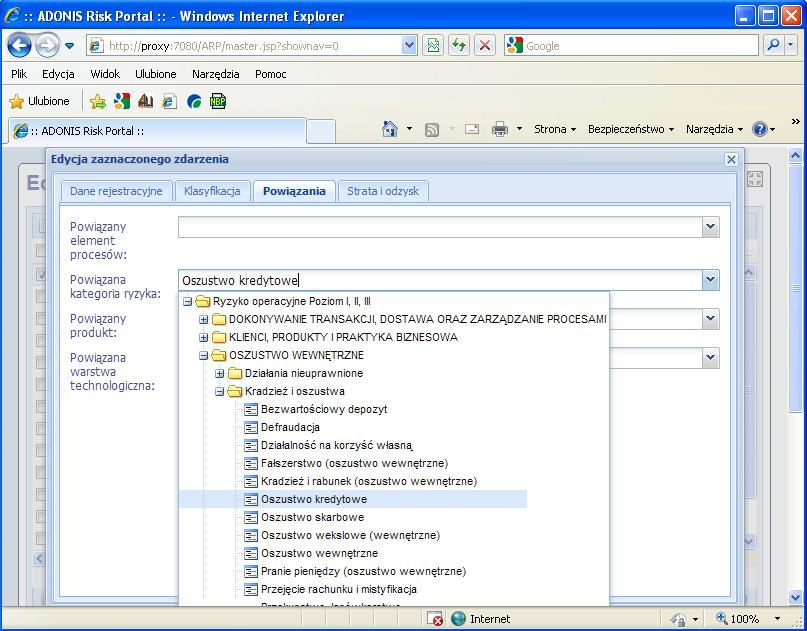Go forward with the browser Forward arrow

coord(47,46)
